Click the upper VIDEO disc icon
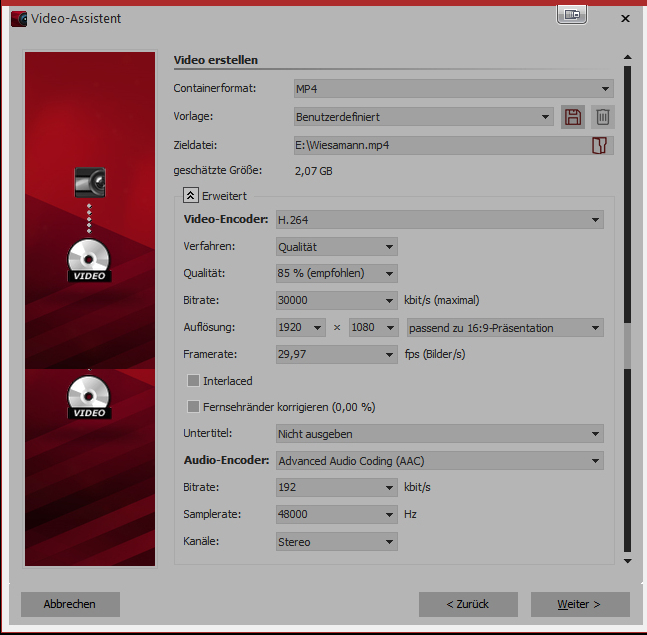 pos(89,260)
